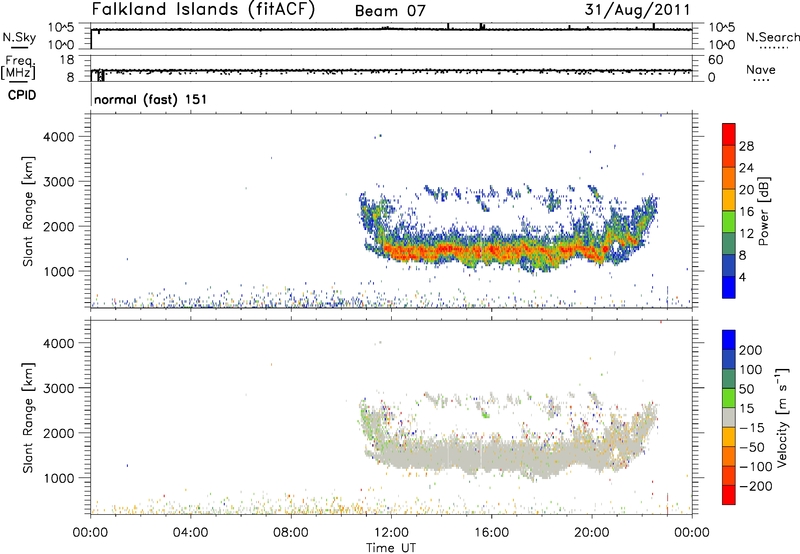Select the "CPID" row label

click(22, 96)
